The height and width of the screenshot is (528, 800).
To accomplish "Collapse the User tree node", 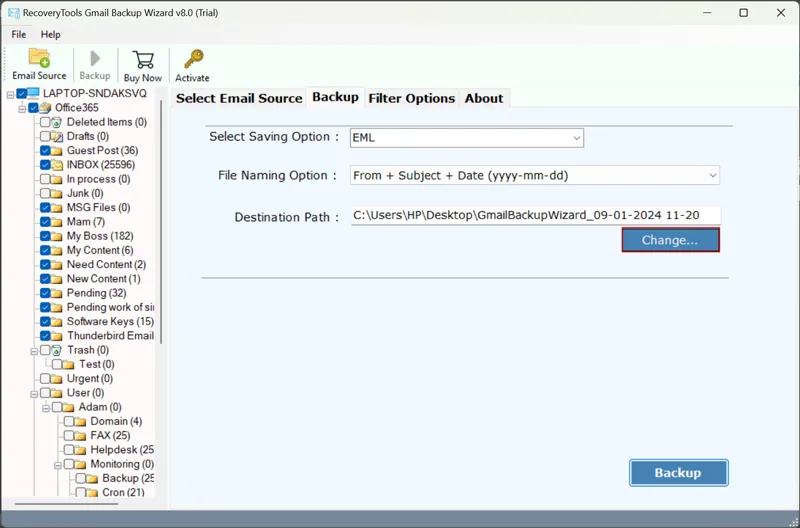I will pyautogui.click(x=34, y=394).
